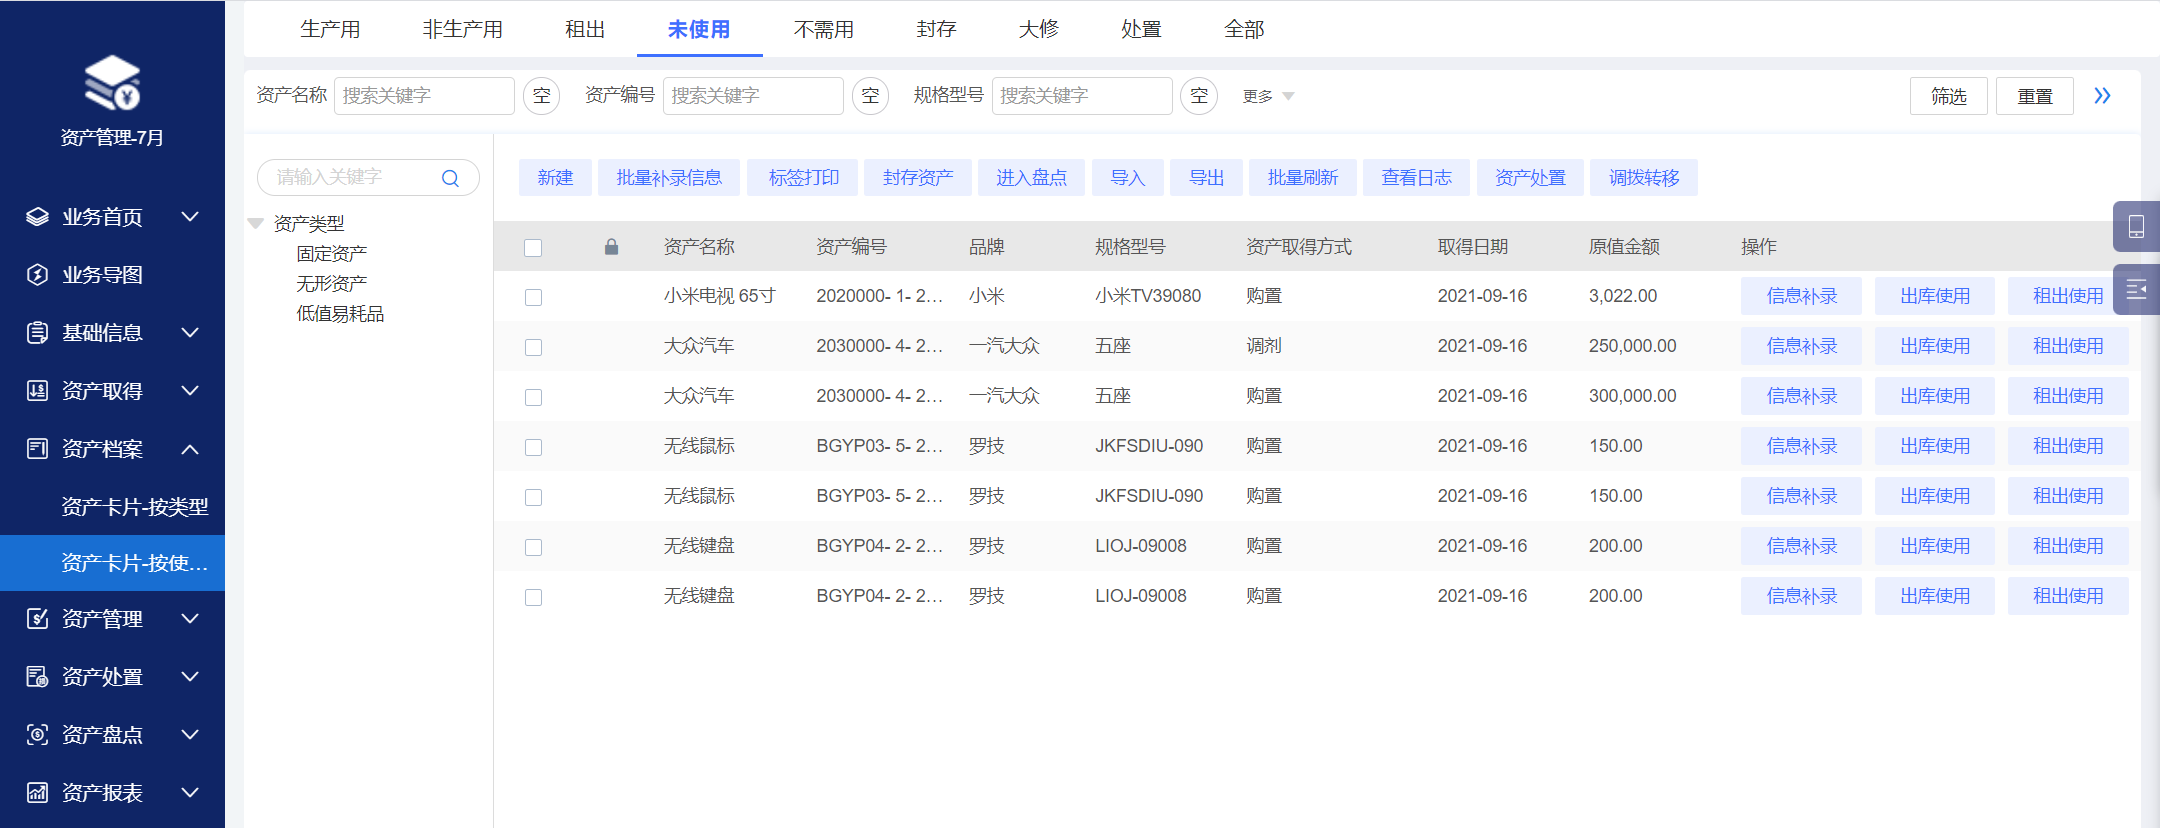Open the mobile phone panel icon
Screen dimensions: 2160x828
[x=2136, y=226]
